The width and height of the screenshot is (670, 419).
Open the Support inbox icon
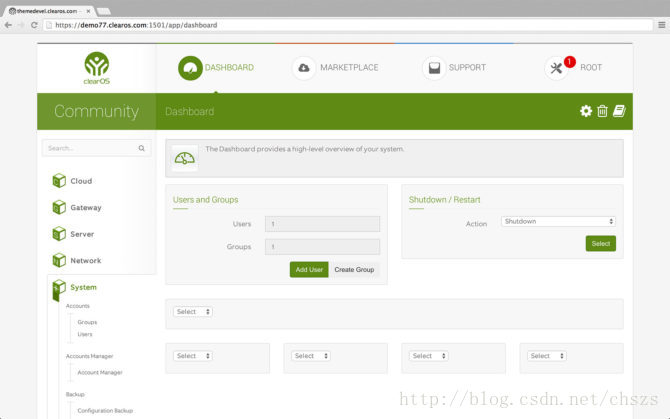434,68
